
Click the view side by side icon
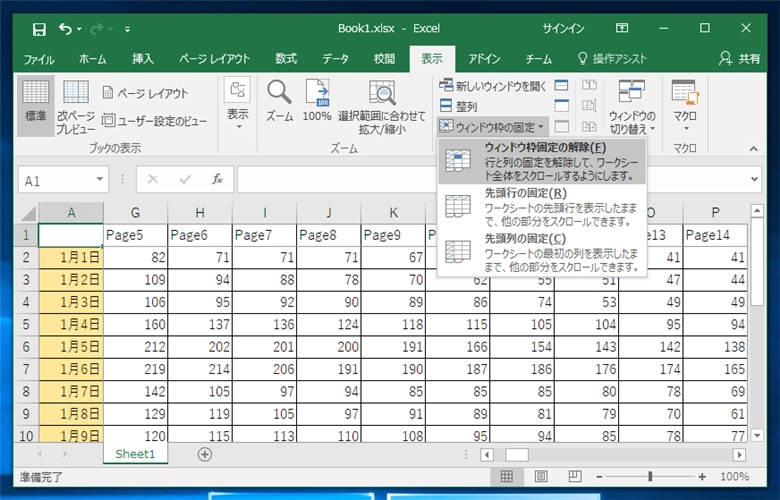pyautogui.click(x=589, y=85)
